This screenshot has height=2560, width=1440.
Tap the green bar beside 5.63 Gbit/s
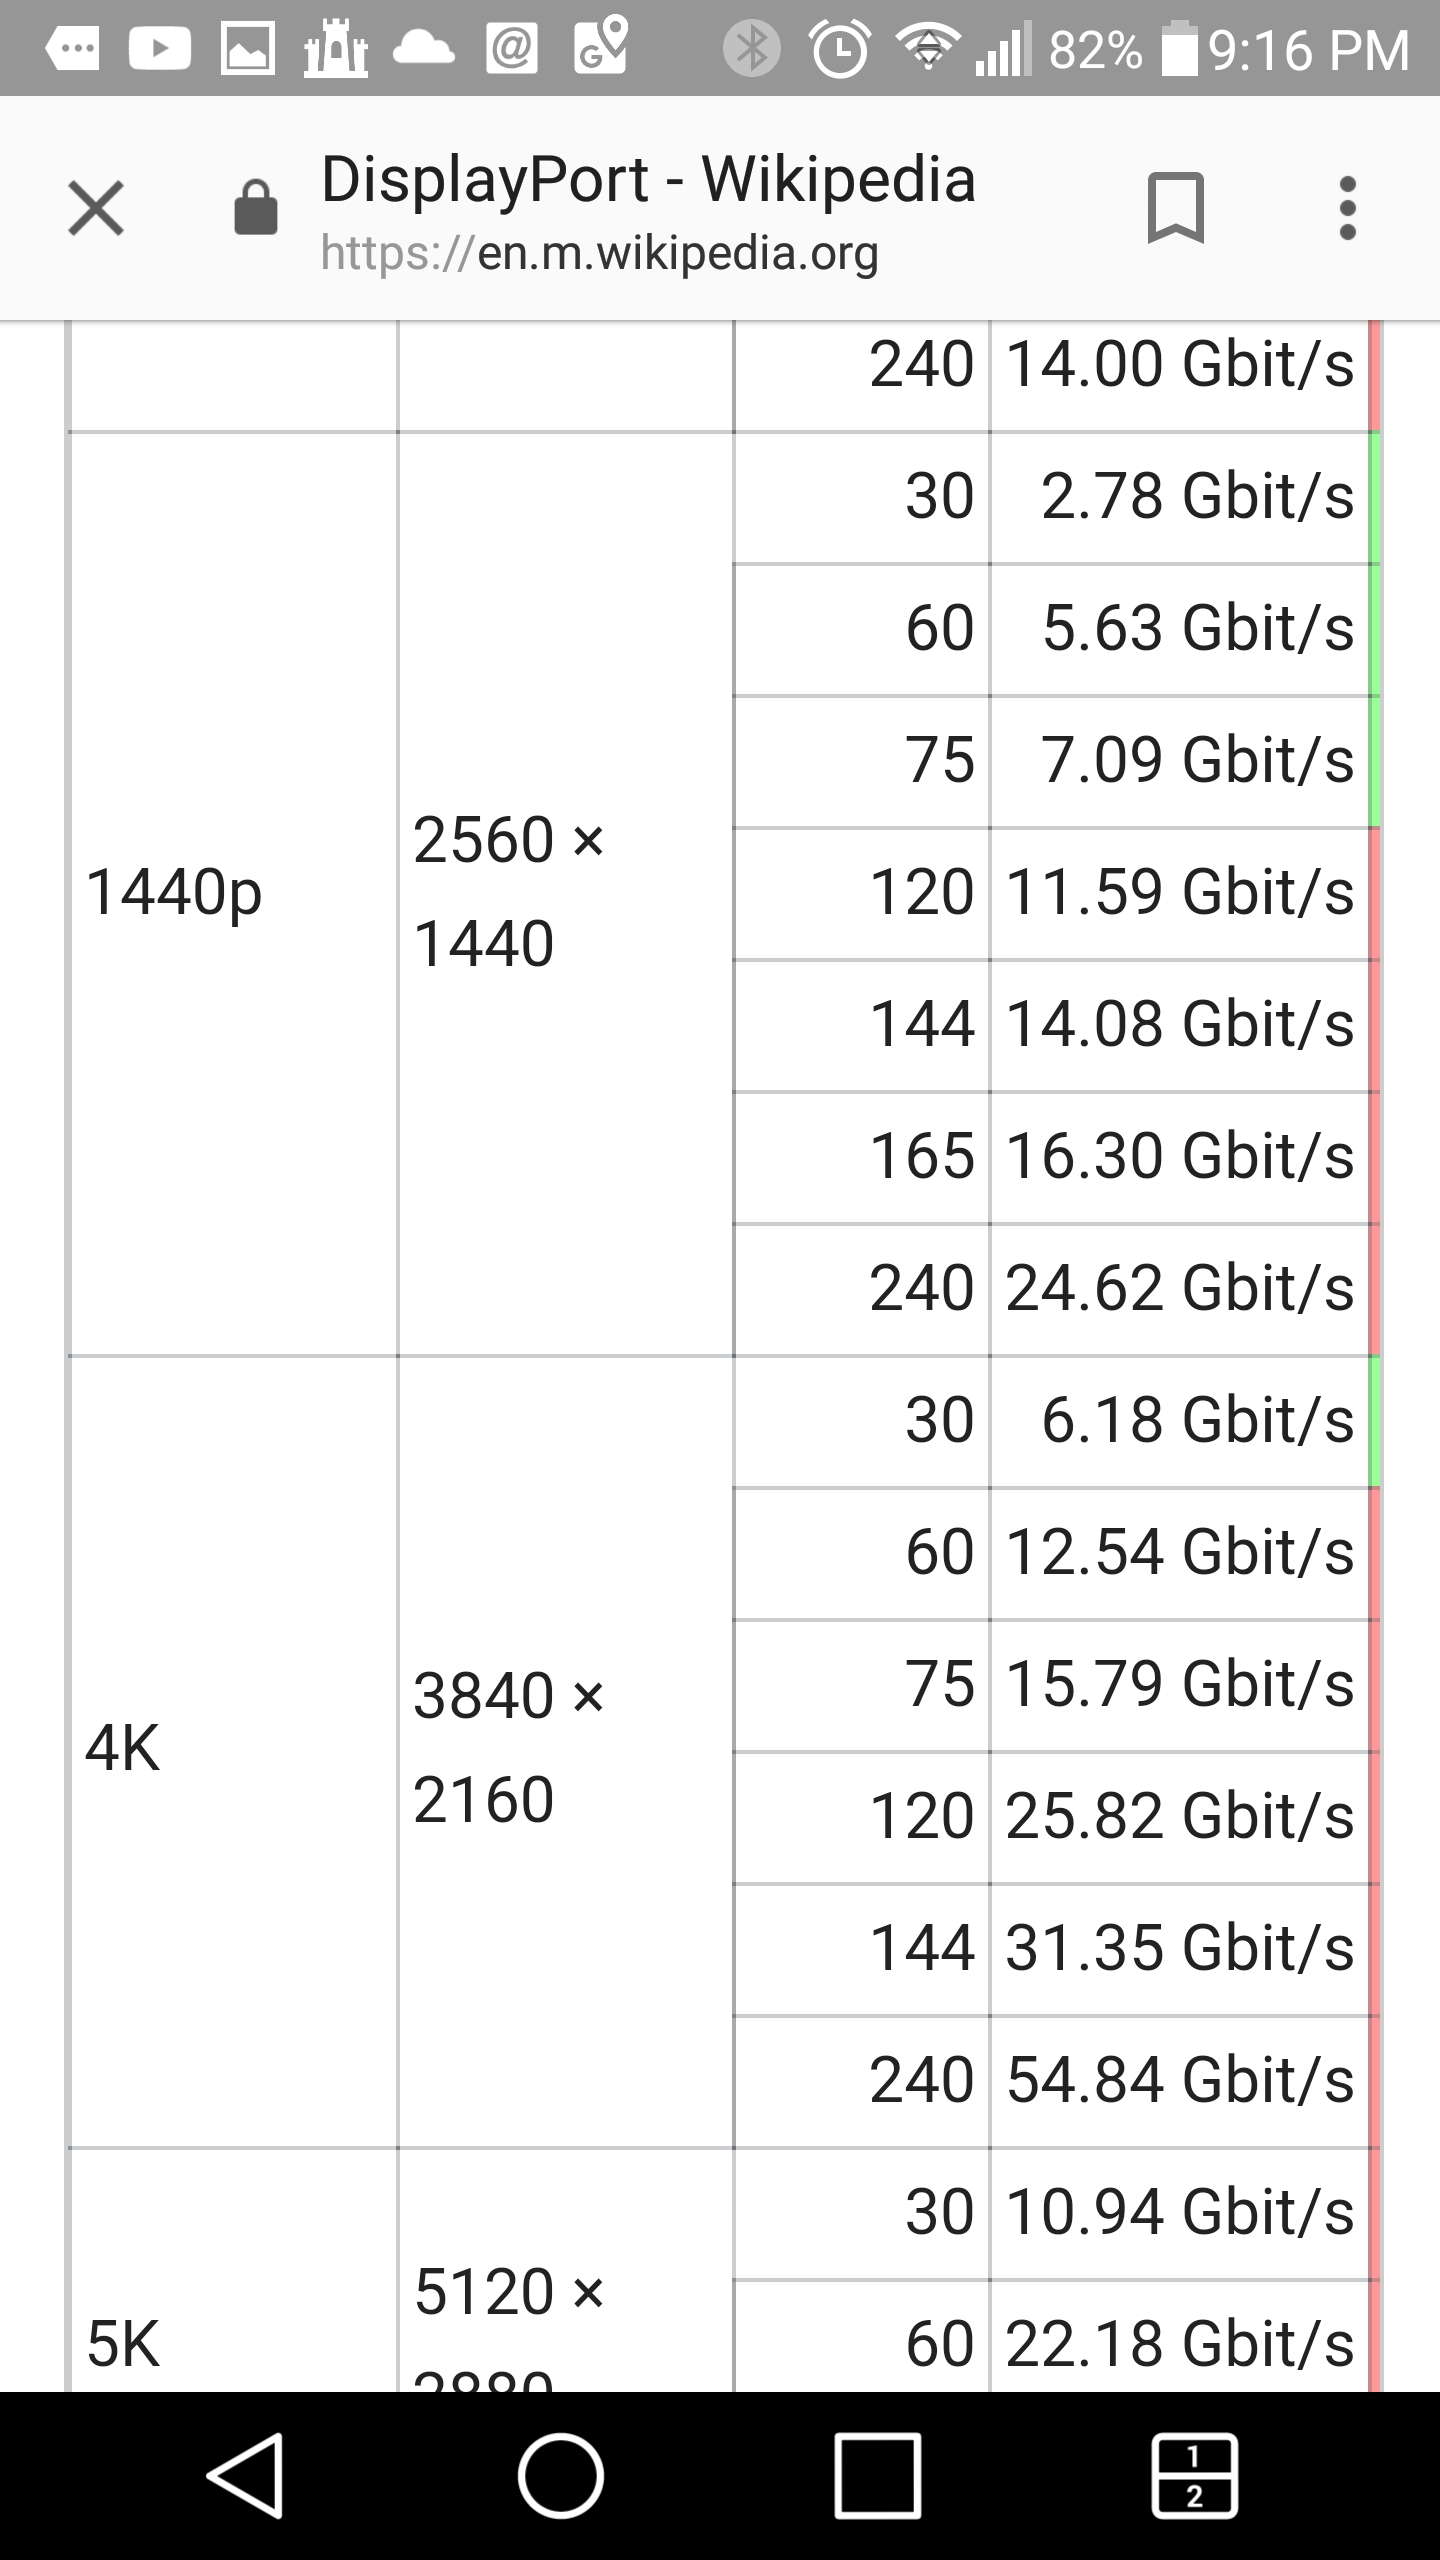(x=1374, y=629)
